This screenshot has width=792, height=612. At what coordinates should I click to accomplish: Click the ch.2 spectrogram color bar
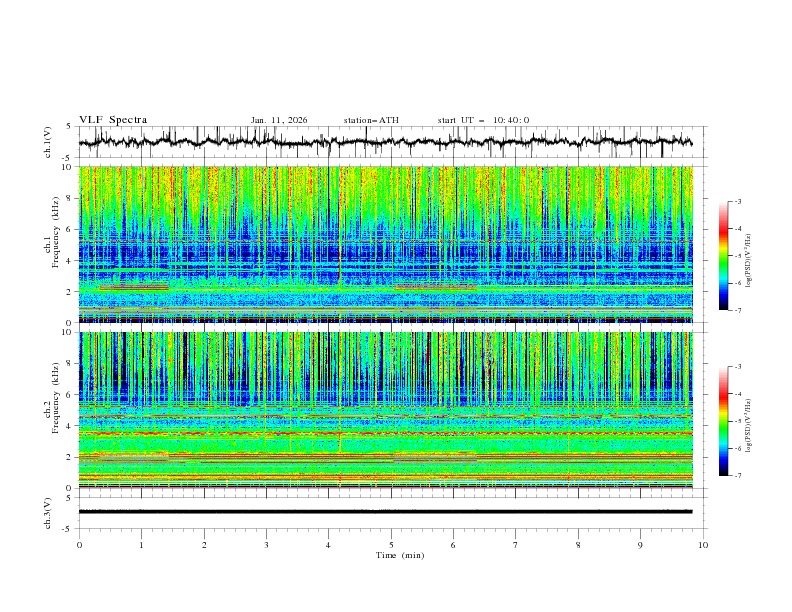coord(724,421)
